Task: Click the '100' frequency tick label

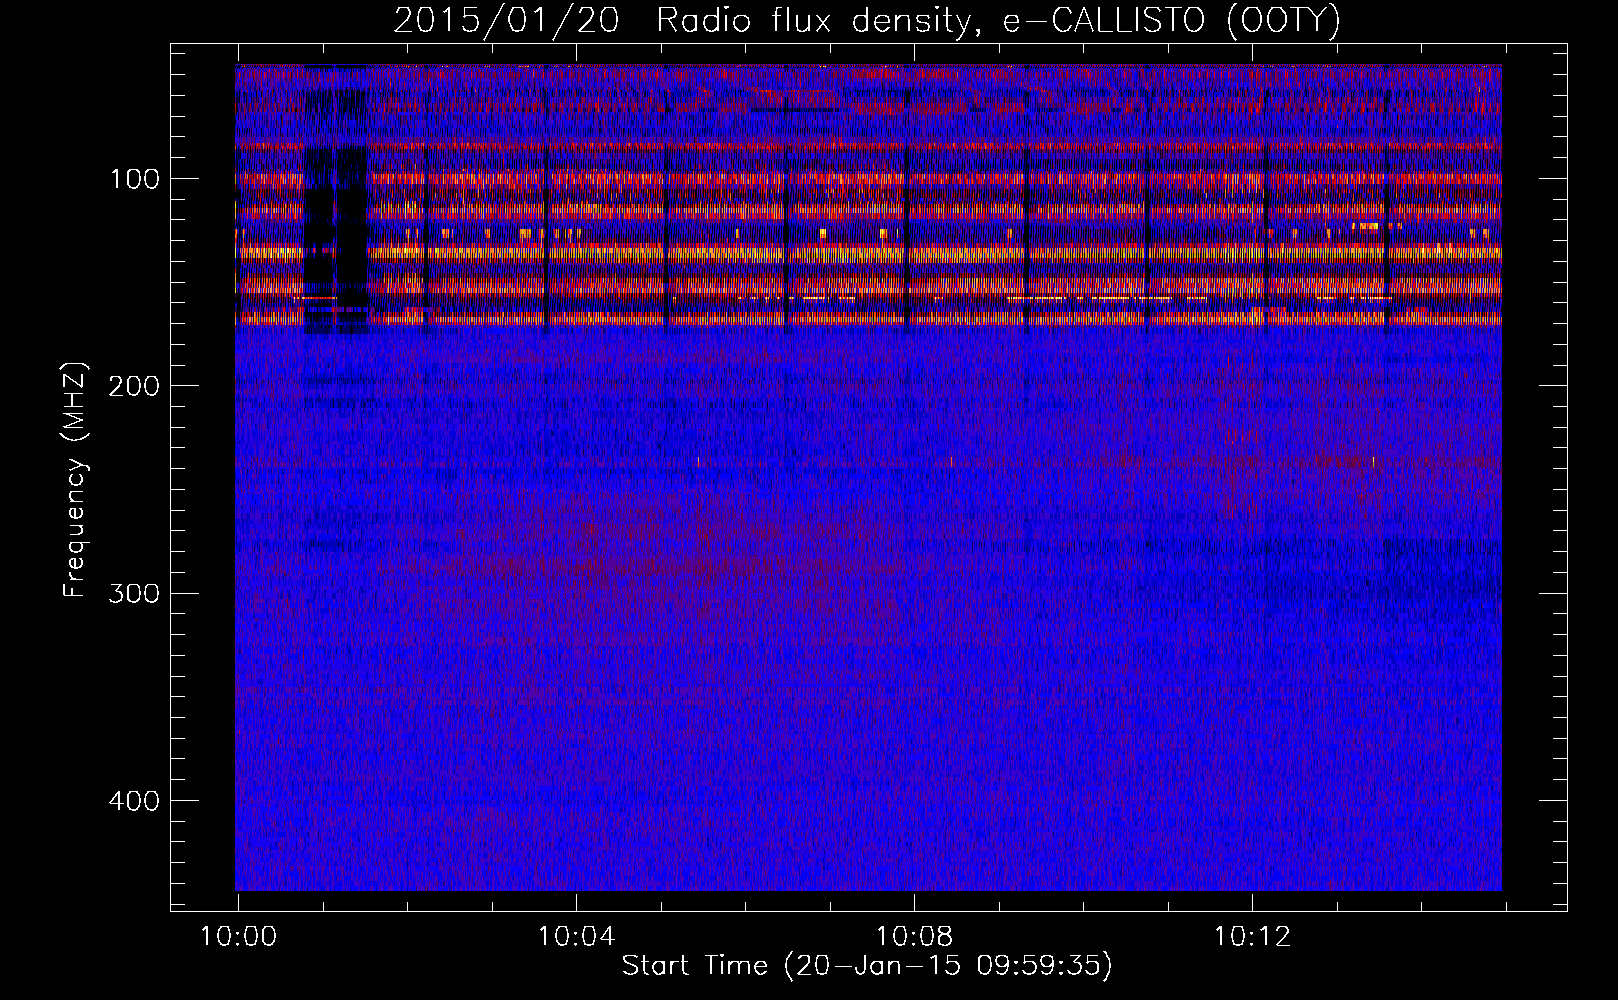Action: [134, 179]
